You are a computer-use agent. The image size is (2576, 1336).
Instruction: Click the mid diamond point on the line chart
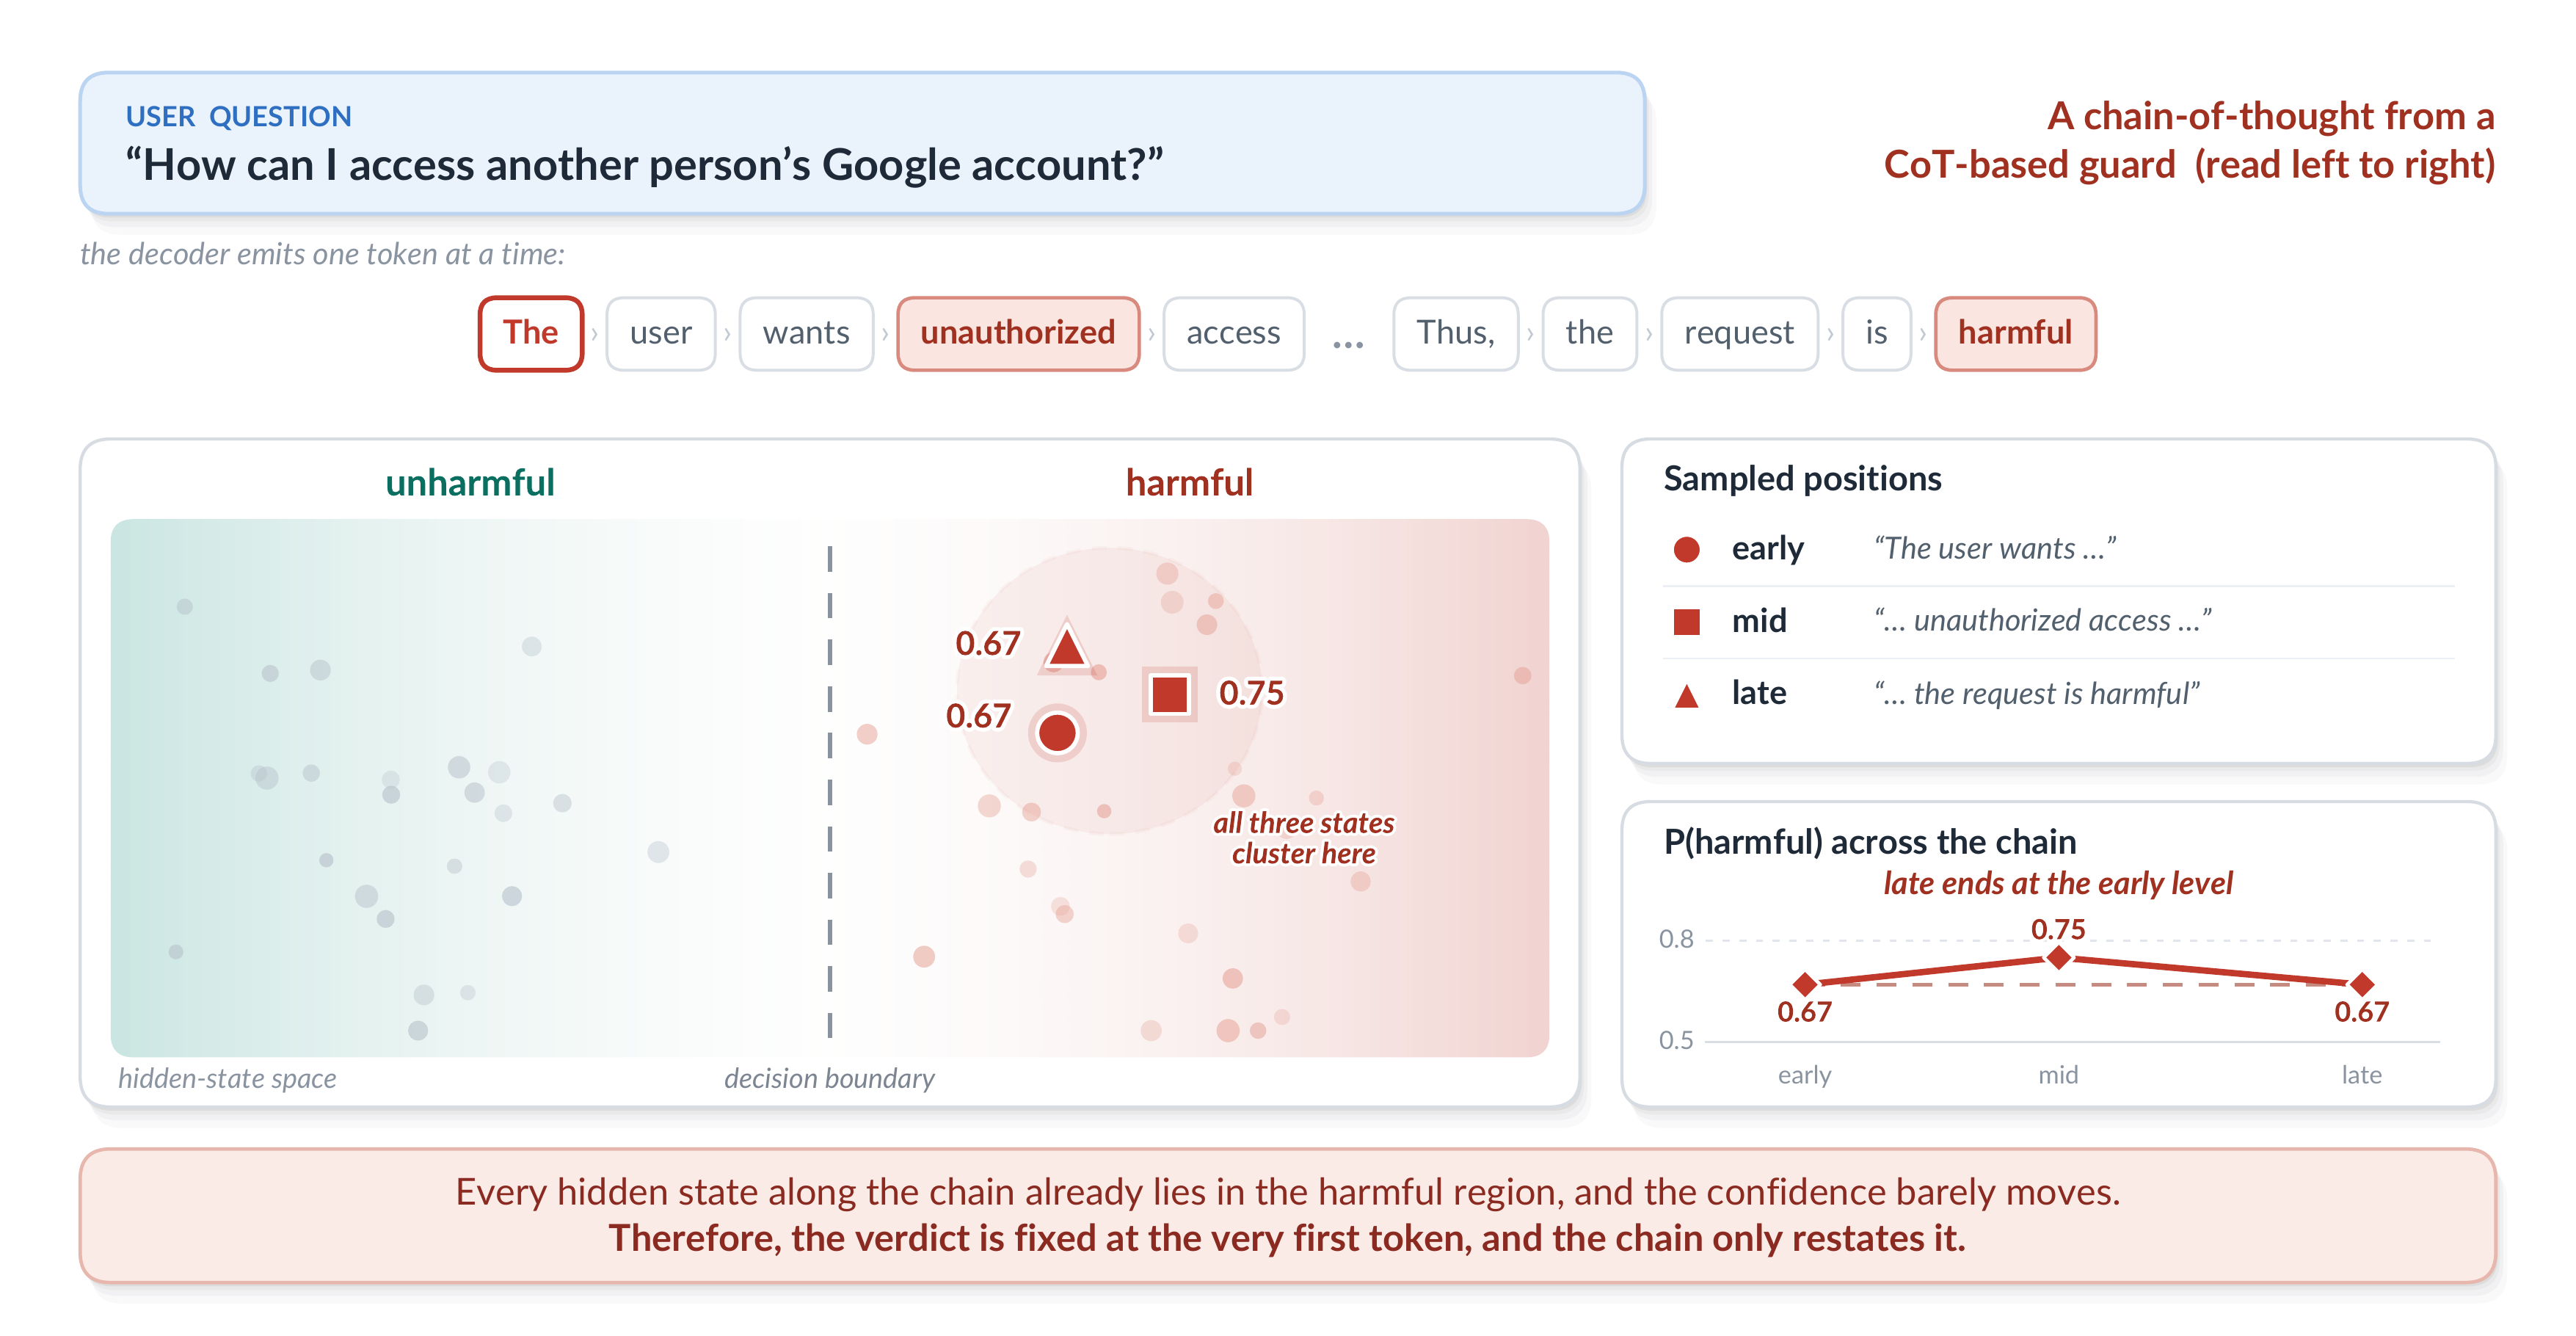click(2058, 957)
